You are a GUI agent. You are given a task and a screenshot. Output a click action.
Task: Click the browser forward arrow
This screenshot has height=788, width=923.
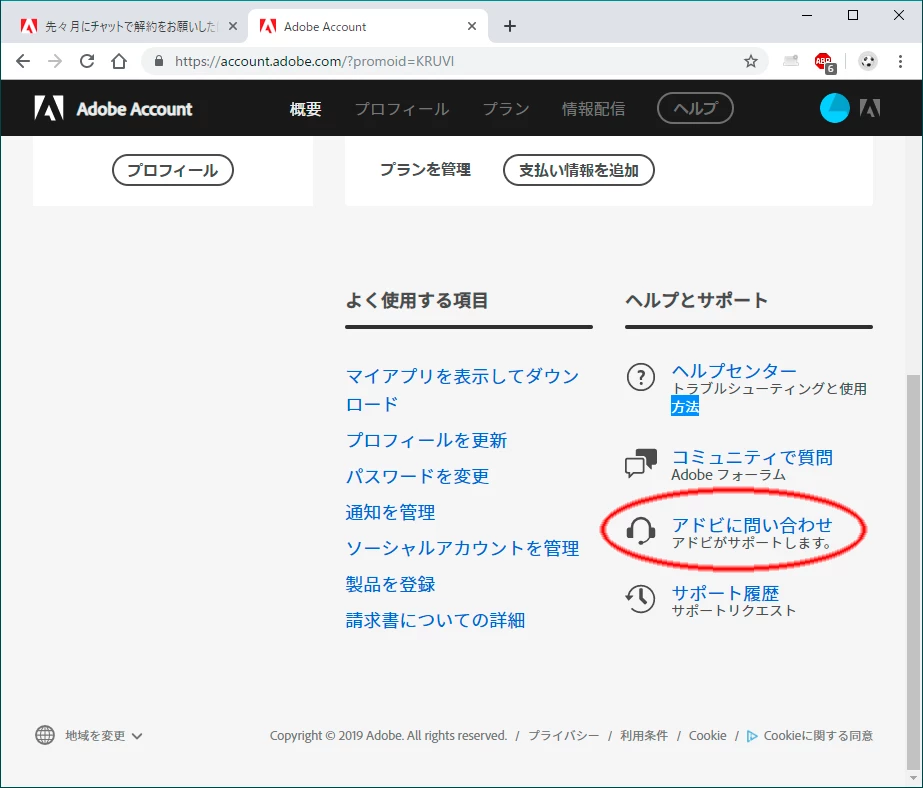tap(55, 61)
